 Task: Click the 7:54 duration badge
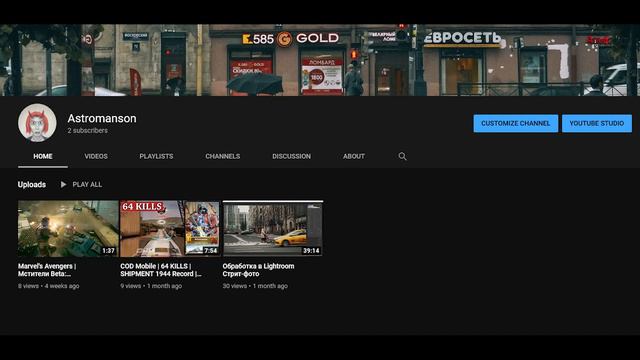pyautogui.click(x=211, y=251)
